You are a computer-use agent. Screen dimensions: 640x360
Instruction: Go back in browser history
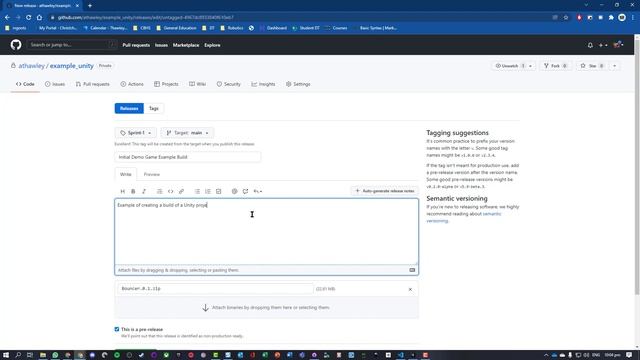point(7,18)
